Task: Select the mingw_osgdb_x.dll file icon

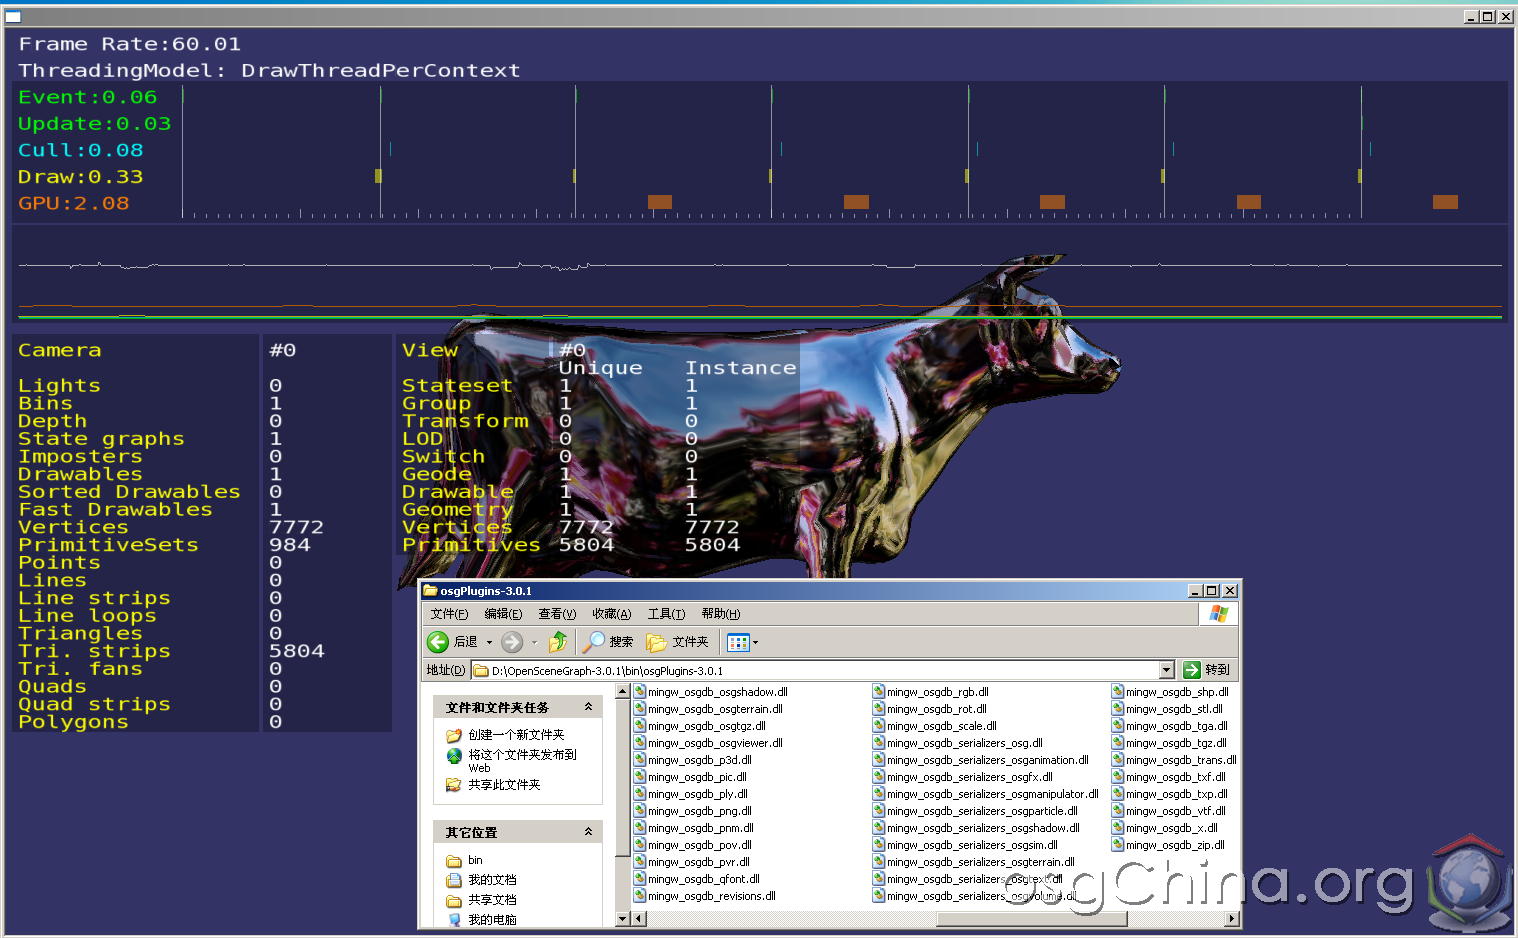Action: (x=1118, y=828)
